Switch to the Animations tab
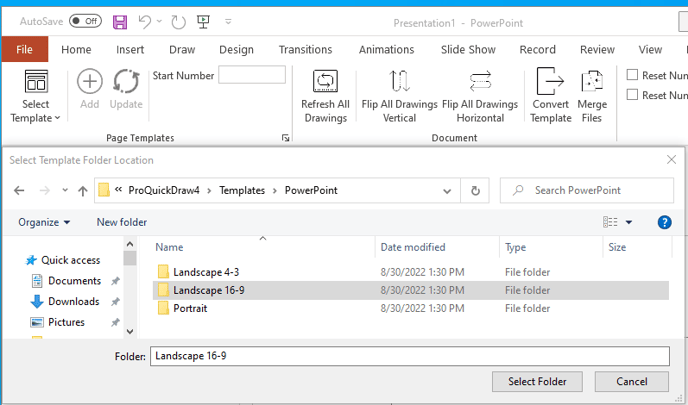This screenshot has width=688, height=405. pyautogui.click(x=387, y=50)
